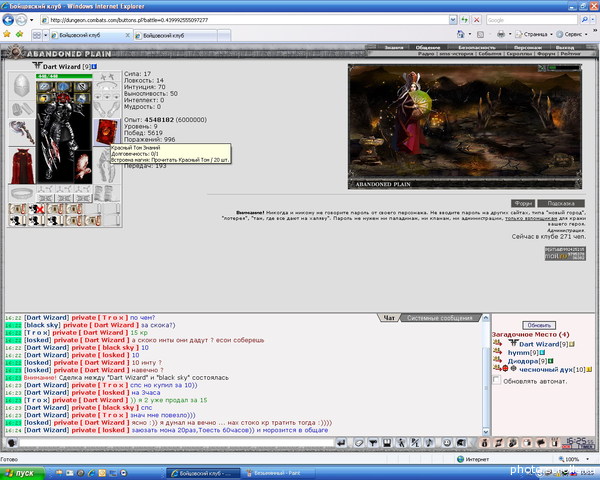The height and width of the screenshot is (480, 600).
Task: Click the hymm player name in list
Action: 518,353
